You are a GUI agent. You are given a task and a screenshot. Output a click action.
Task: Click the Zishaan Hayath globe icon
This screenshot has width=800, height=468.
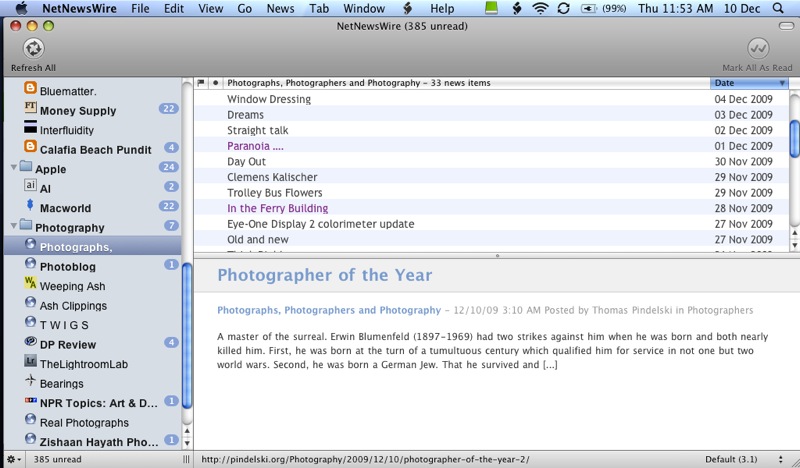coord(31,439)
